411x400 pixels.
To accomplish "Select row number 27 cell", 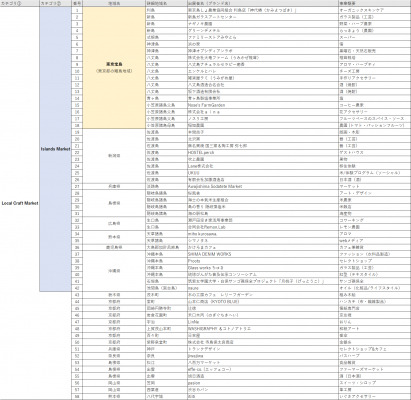I will pos(77,186).
